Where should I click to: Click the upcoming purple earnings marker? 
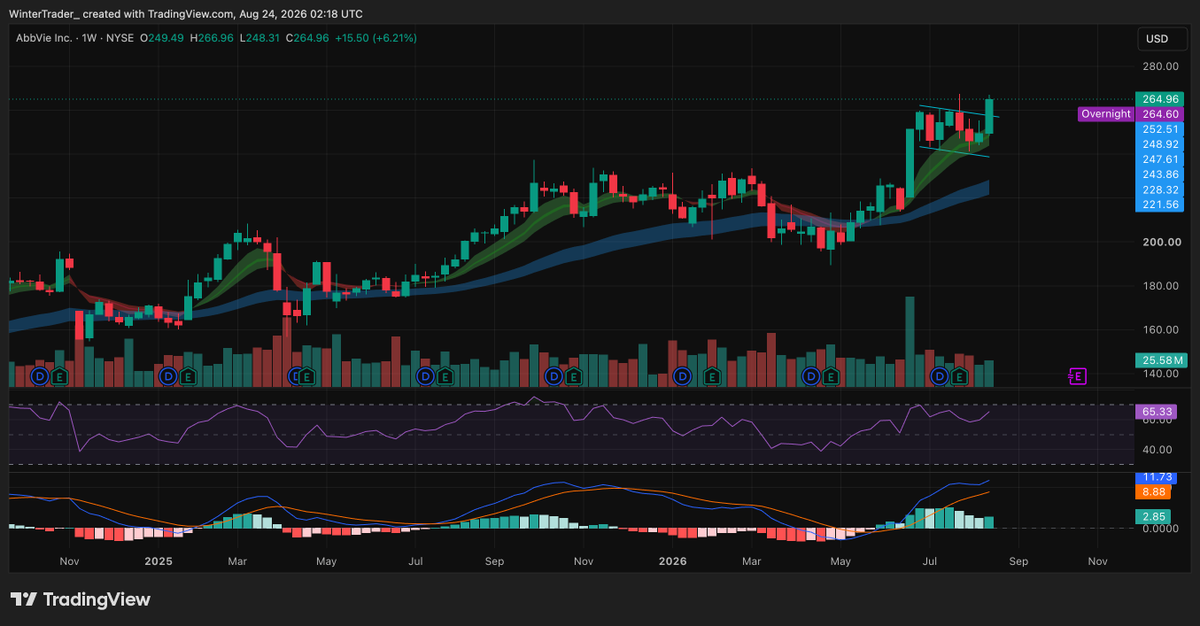1078,377
